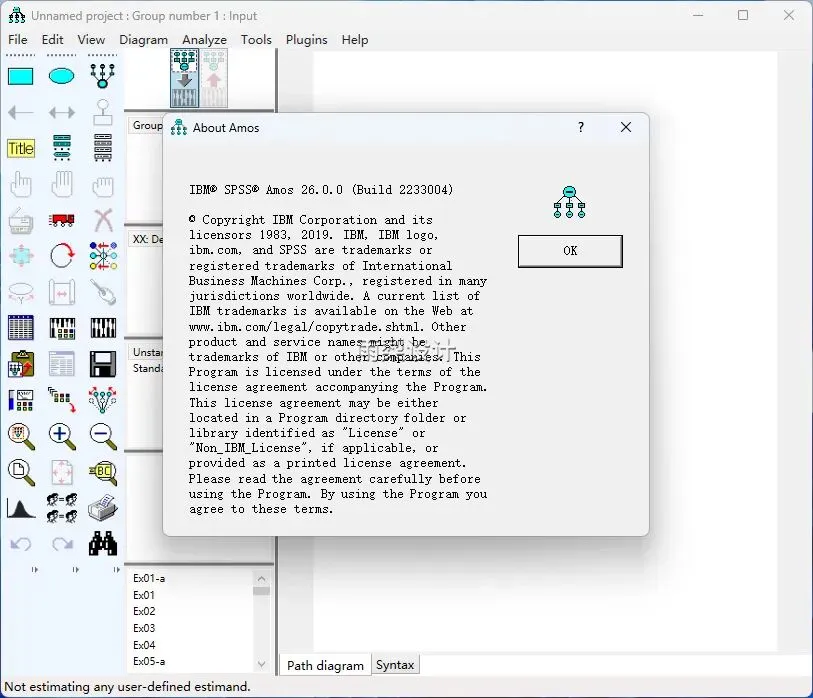Select the reposition path diagram scroll tool

point(61,292)
